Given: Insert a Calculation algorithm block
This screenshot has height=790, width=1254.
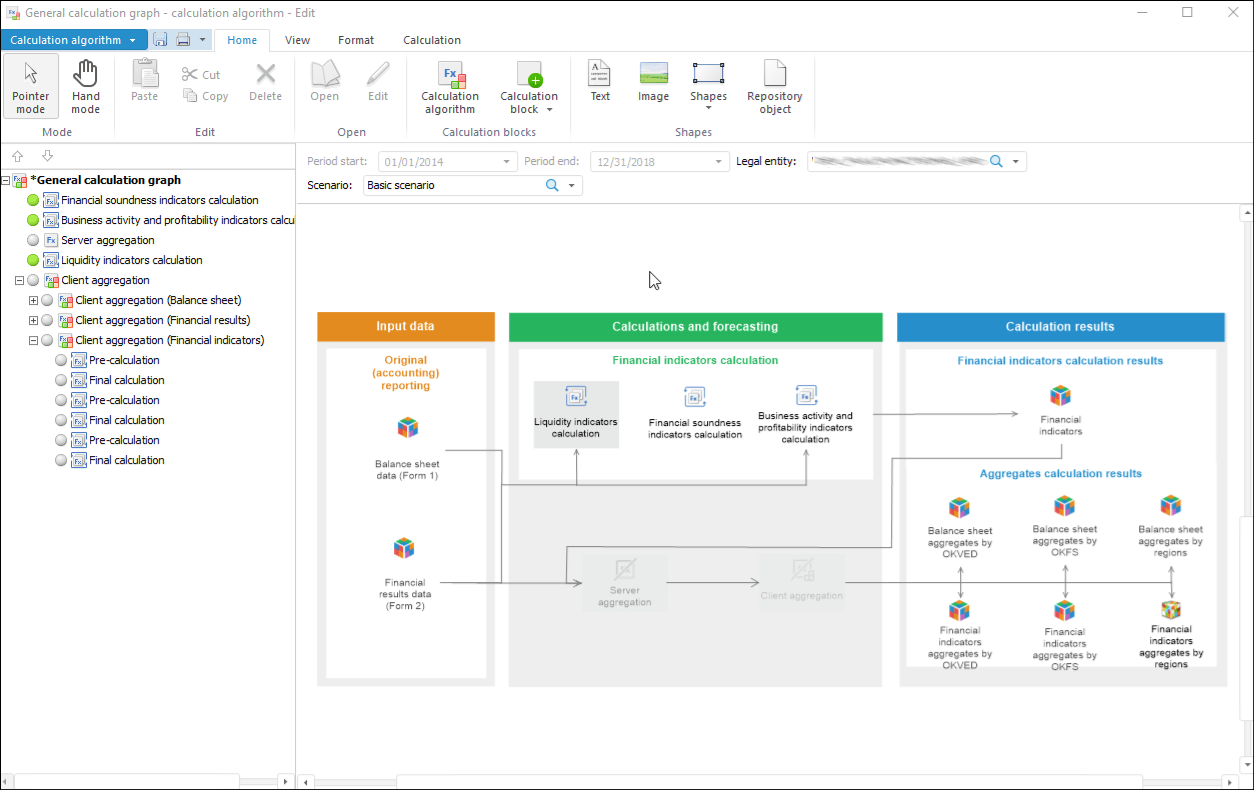Looking at the screenshot, I should coord(450,87).
